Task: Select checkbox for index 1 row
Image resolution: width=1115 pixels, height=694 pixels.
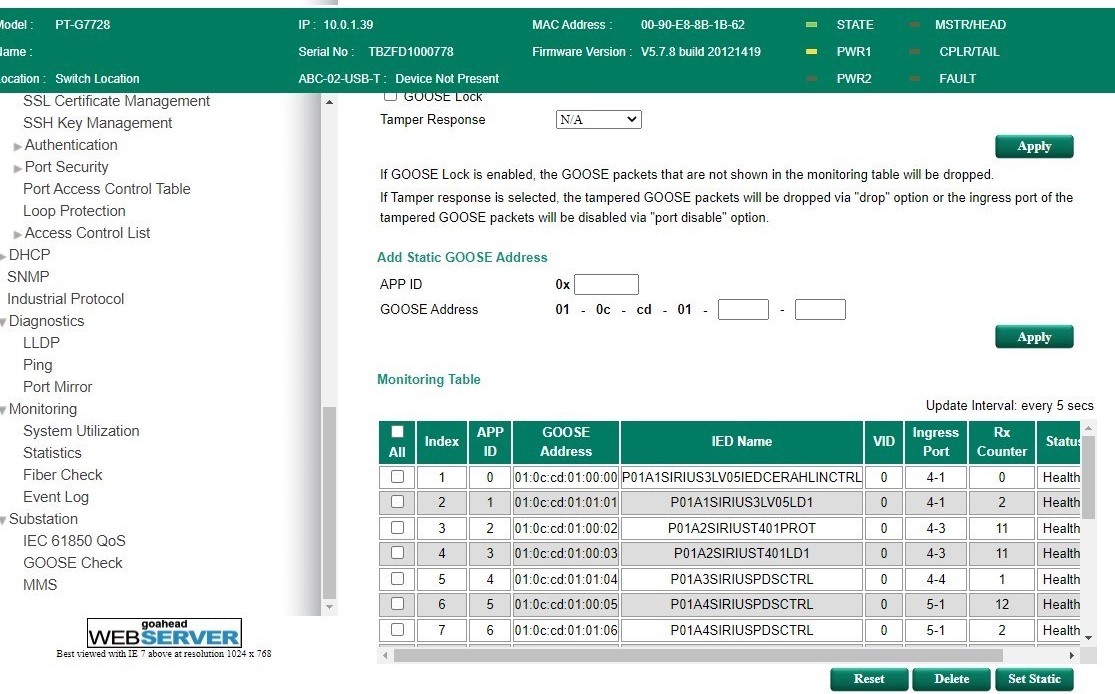Action: coord(397,477)
